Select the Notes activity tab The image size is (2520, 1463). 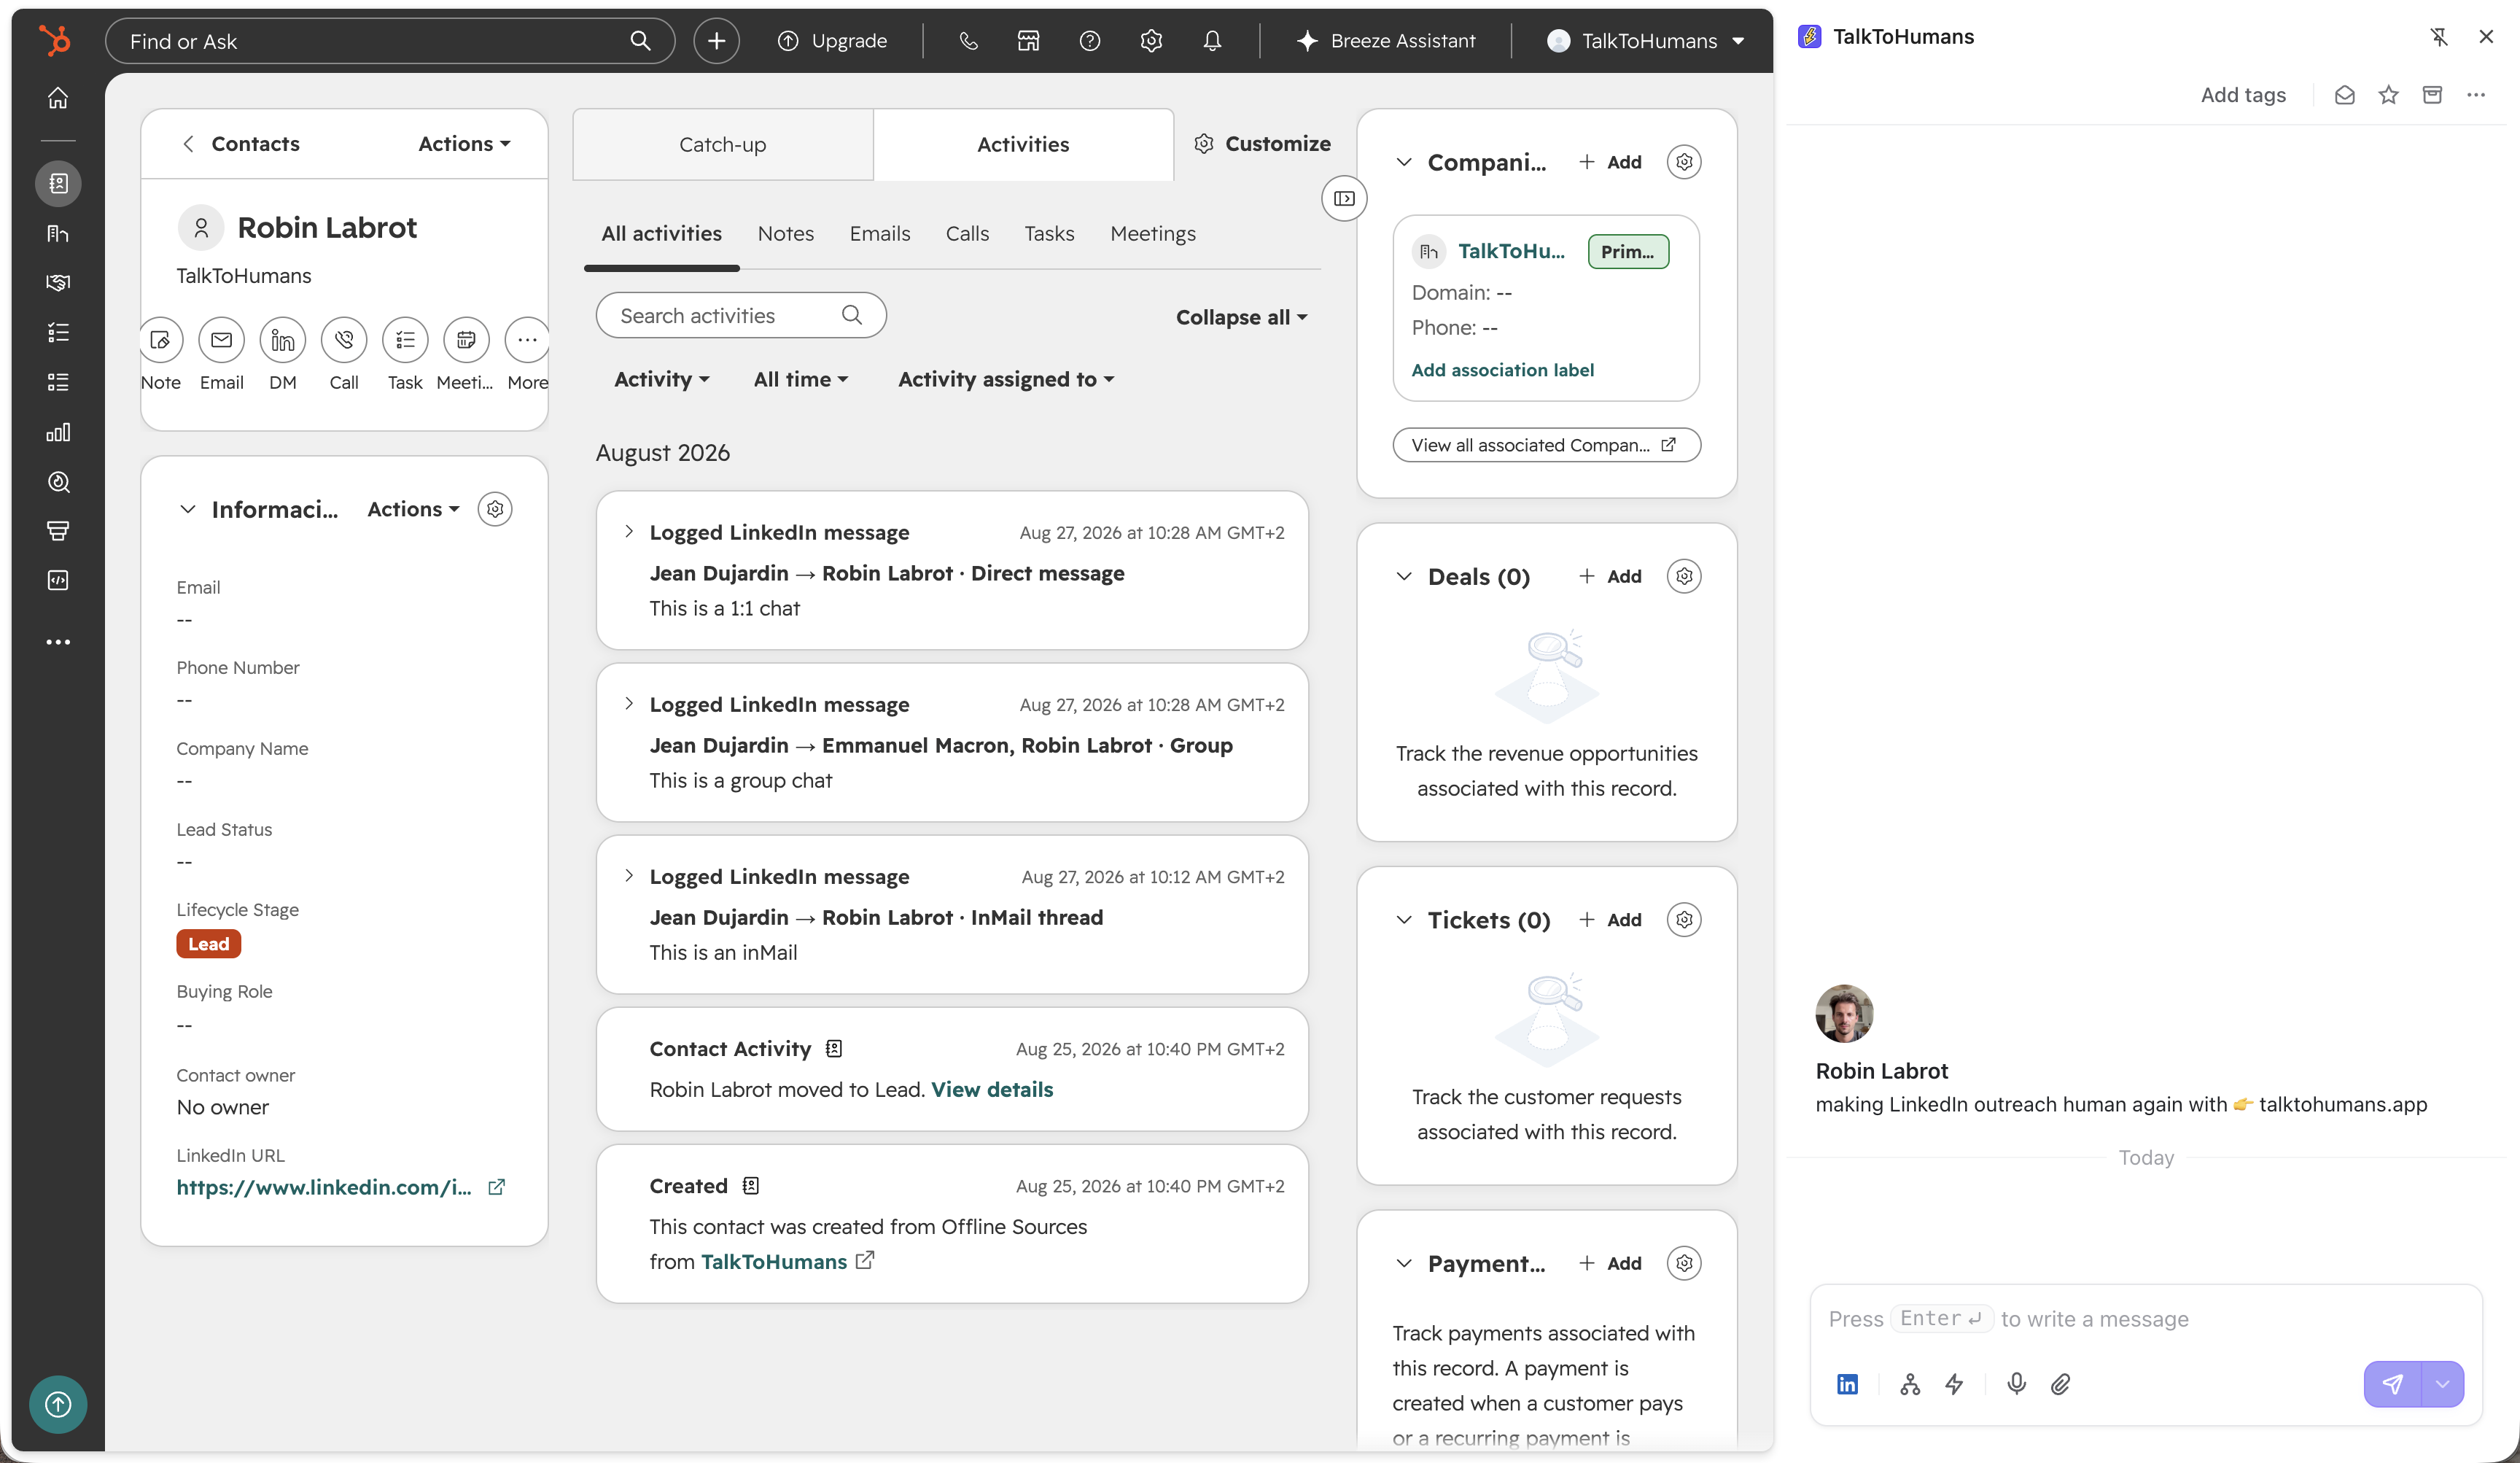(785, 233)
